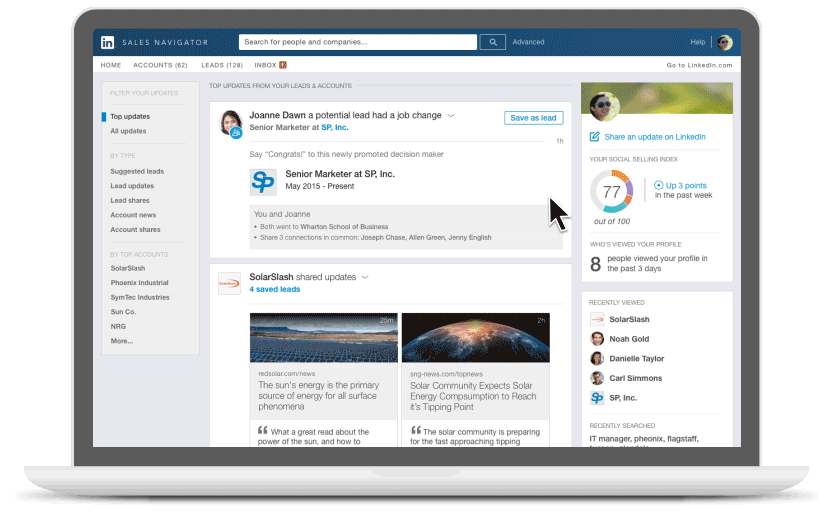The width and height of the screenshot is (834, 513).
Task: Click 'Senior Marketer at SP, Inc.' job title
Action: pyautogui.click(x=340, y=174)
